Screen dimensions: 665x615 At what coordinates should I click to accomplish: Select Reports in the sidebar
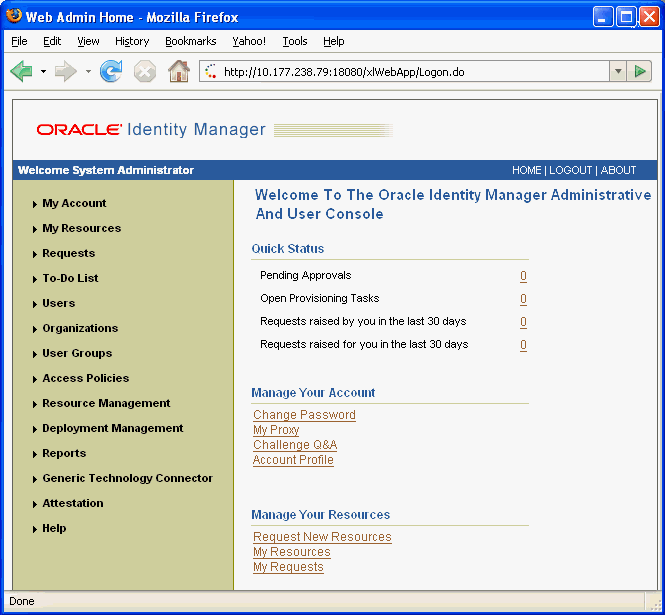coord(64,453)
